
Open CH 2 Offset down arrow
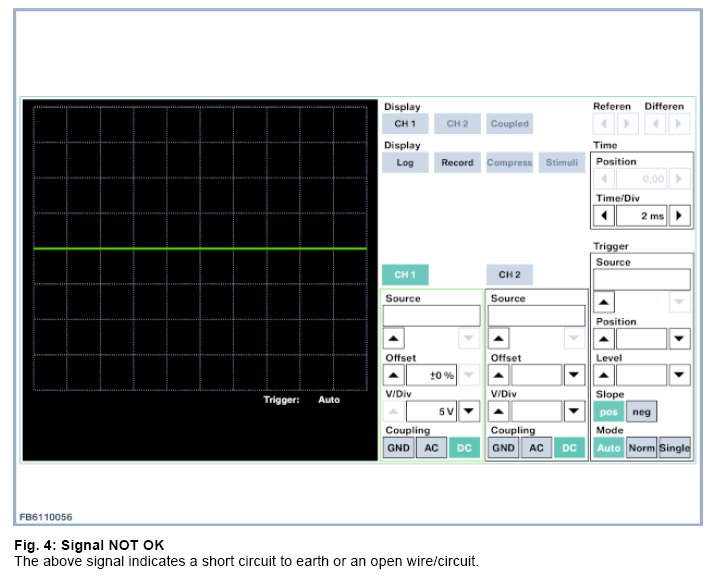574,376
